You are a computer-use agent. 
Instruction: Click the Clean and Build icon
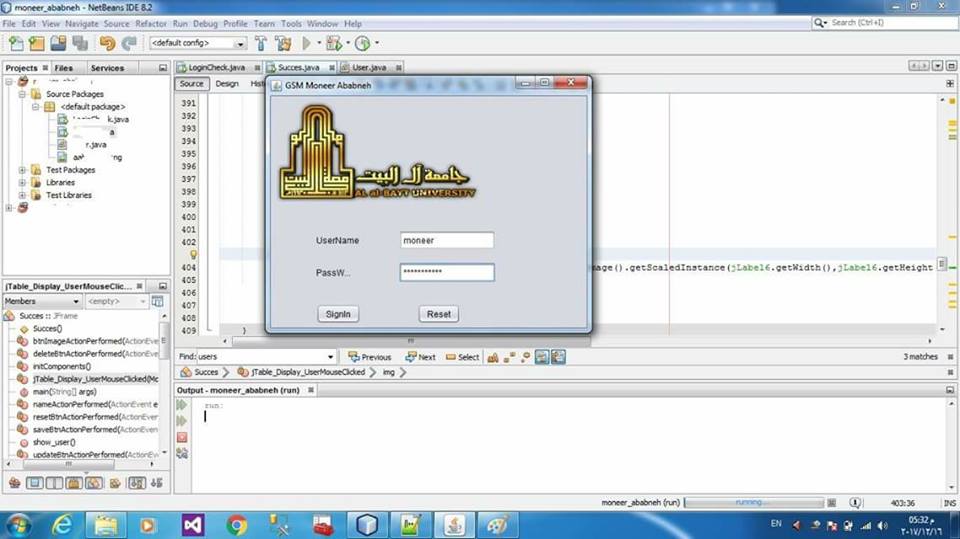coord(283,43)
